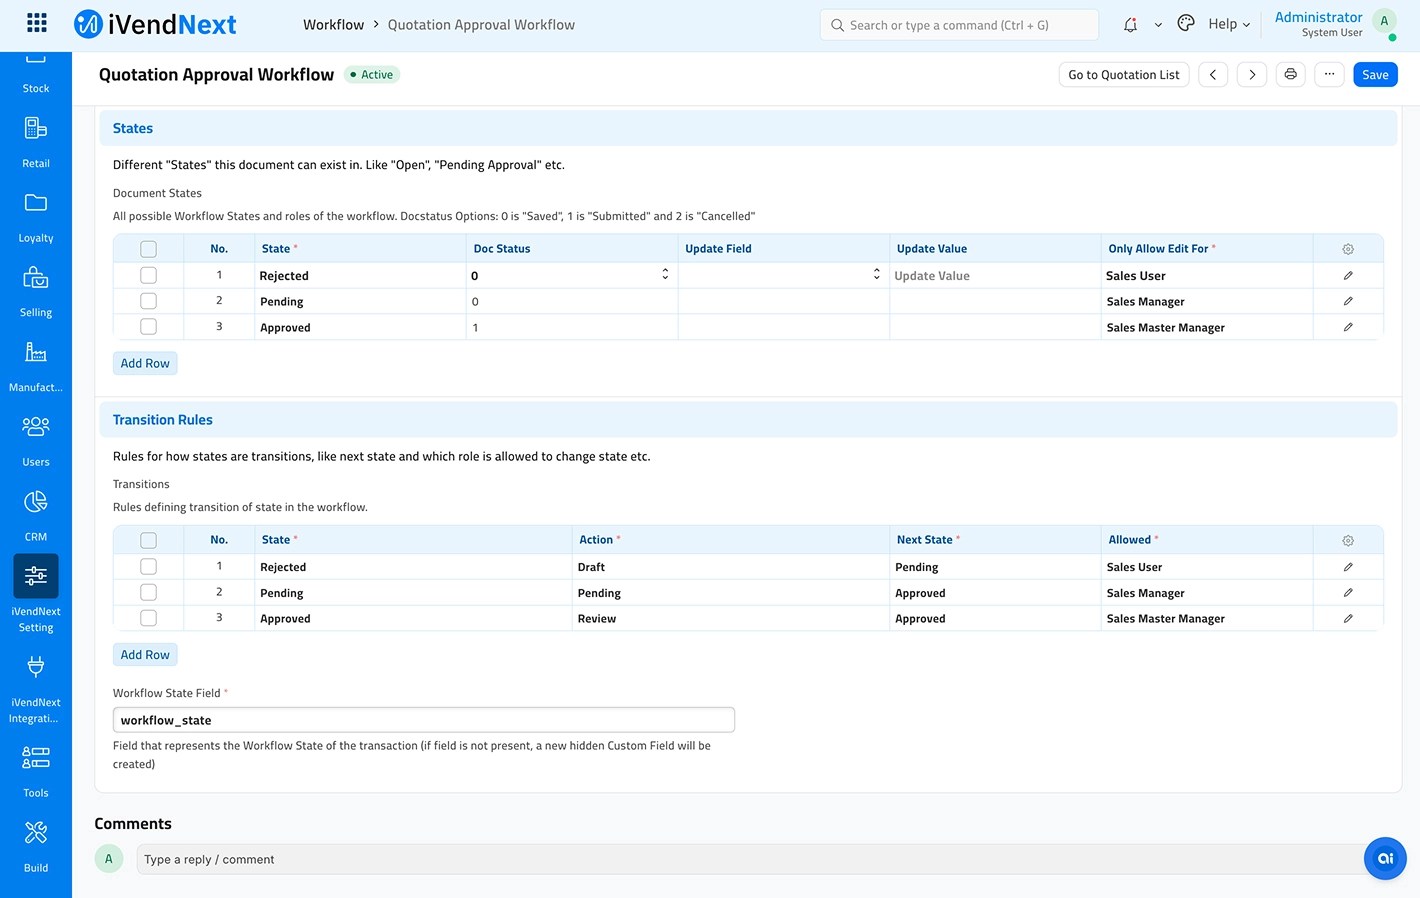
Task: Click Sales Manager in Transitions table
Action: [1145, 593]
